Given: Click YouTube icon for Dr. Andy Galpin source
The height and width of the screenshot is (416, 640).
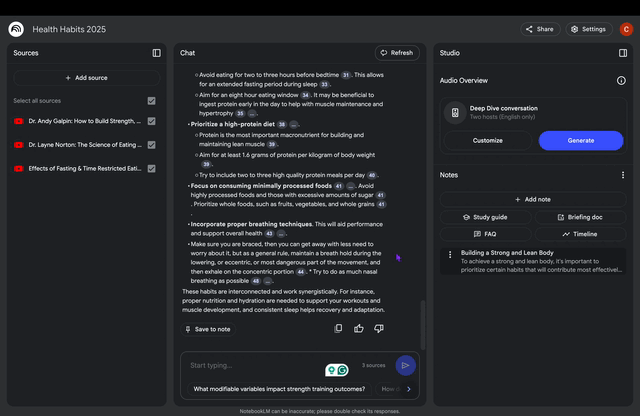Looking at the screenshot, I should pyautogui.click(x=18, y=121).
